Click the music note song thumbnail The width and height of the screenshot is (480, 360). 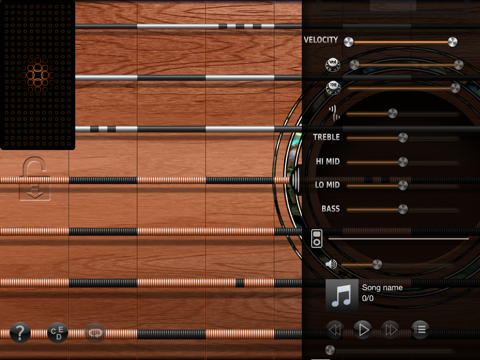pos(342,295)
